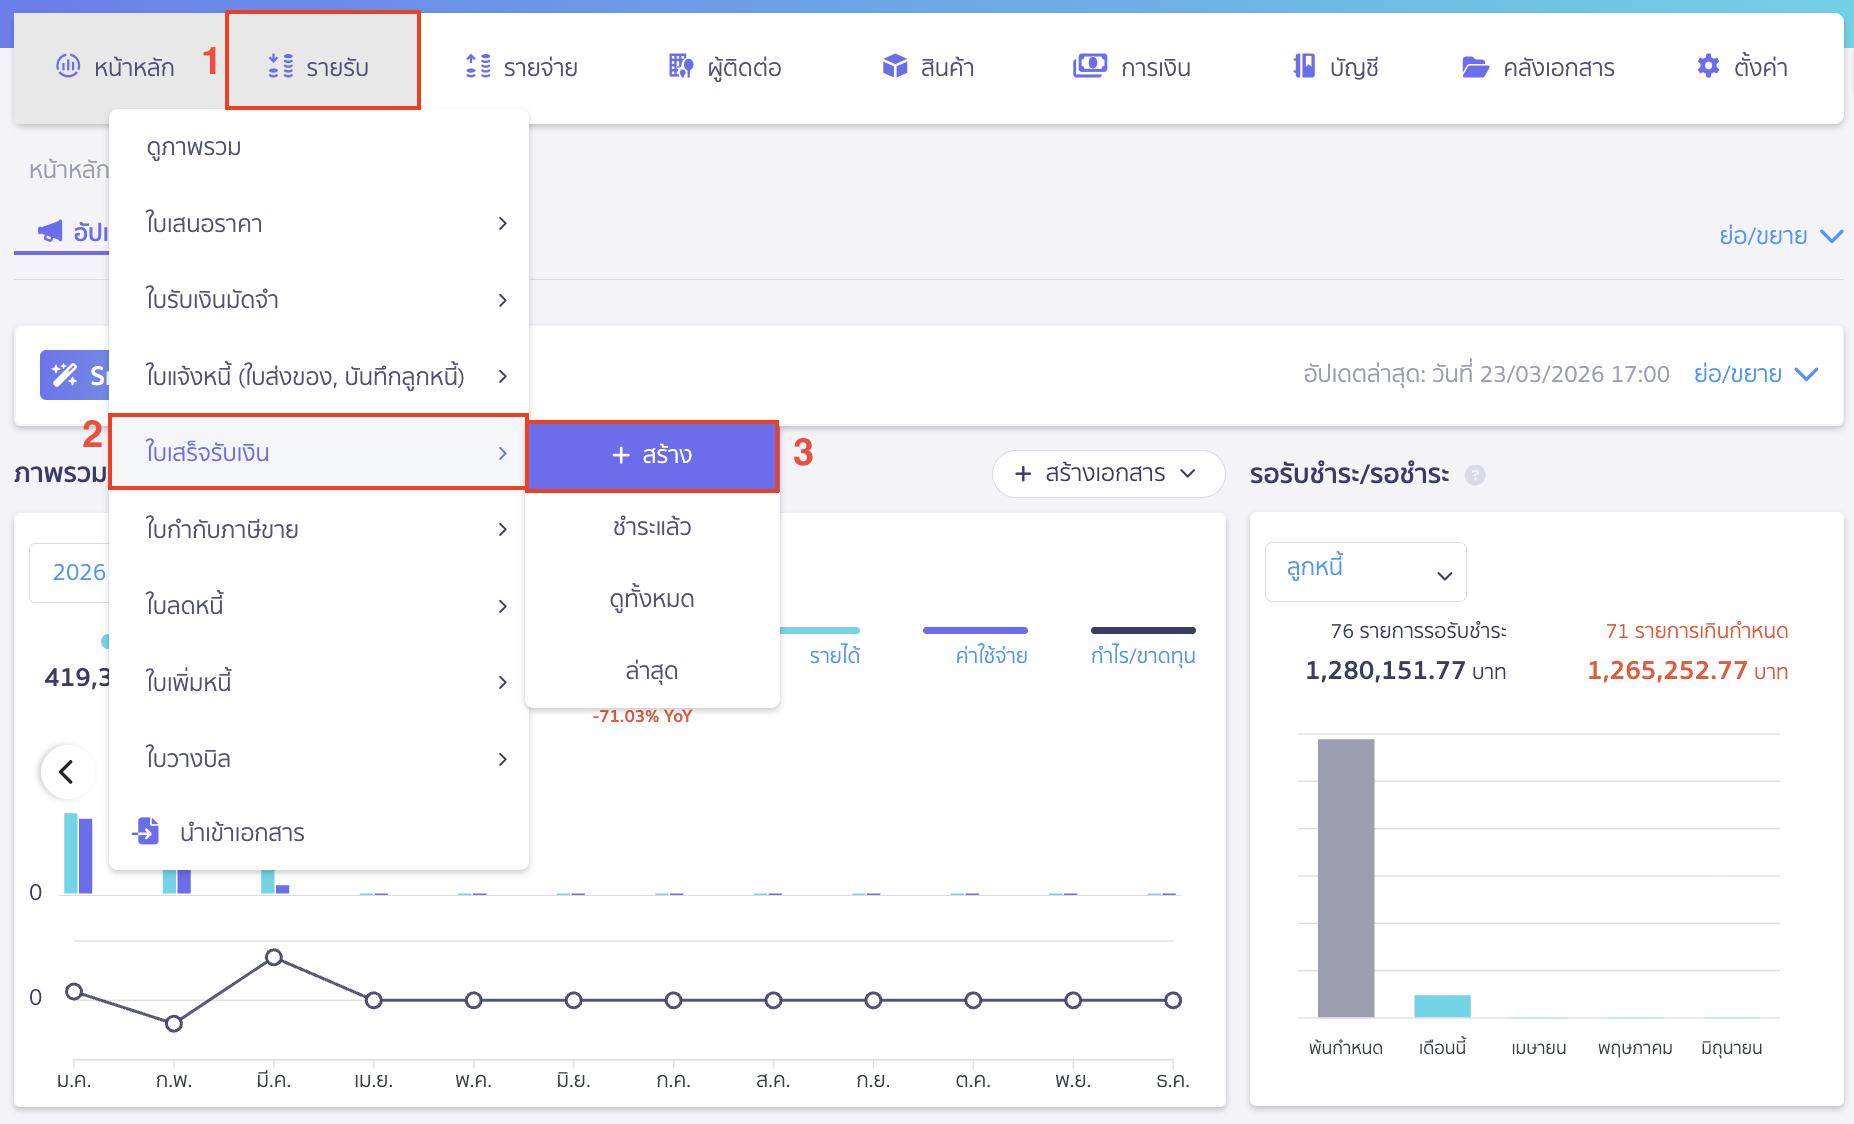This screenshot has width=1854, height=1124.
Task: Open the ลูกหนี้ dropdown selector
Action: point(1365,572)
